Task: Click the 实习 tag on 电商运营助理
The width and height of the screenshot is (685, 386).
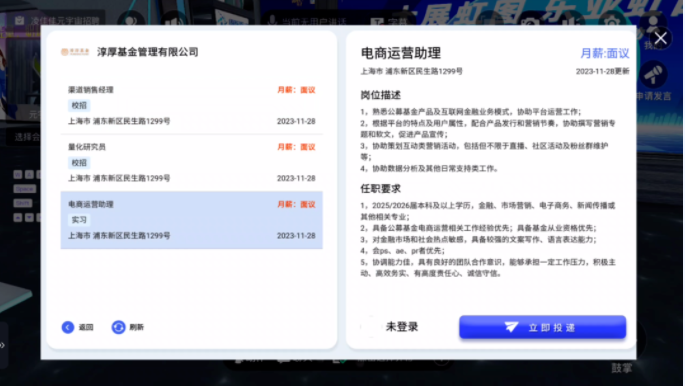Action: pyautogui.click(x=79, y=220)
